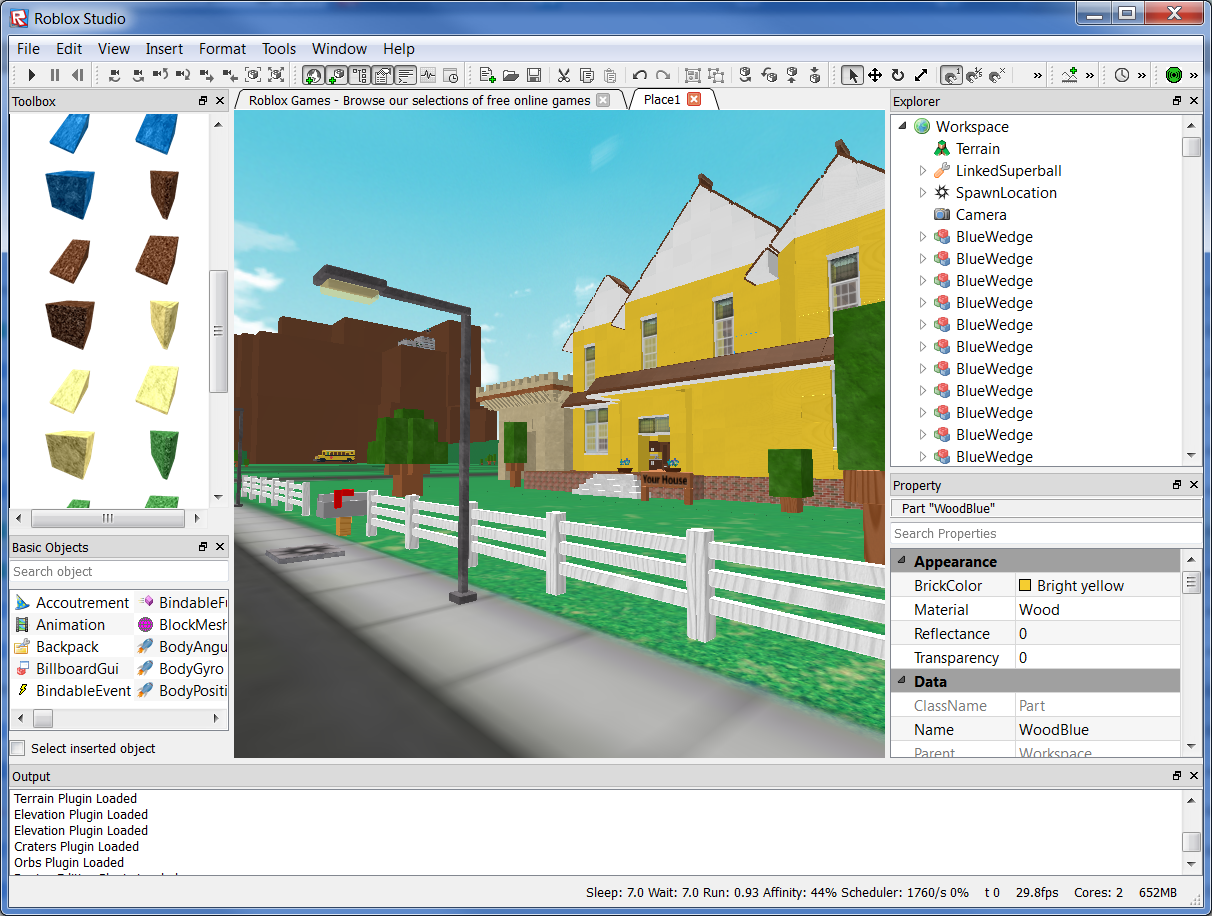
Task: Select the Move tool in the toolbar
Action: pos(875,75)
